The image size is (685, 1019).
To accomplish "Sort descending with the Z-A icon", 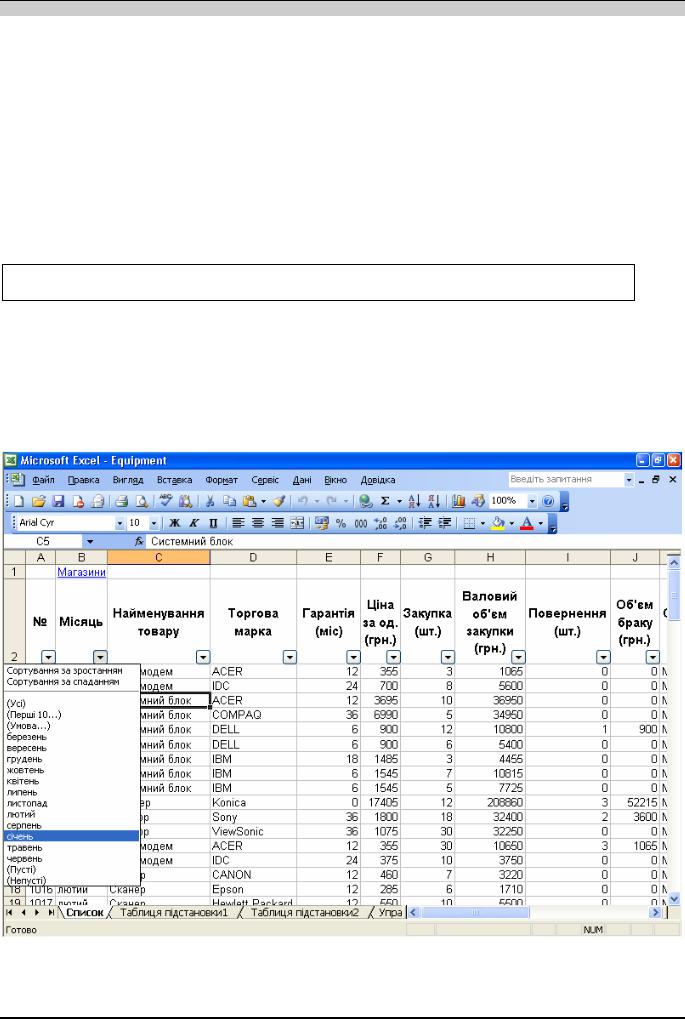I will tap(434, 501).
